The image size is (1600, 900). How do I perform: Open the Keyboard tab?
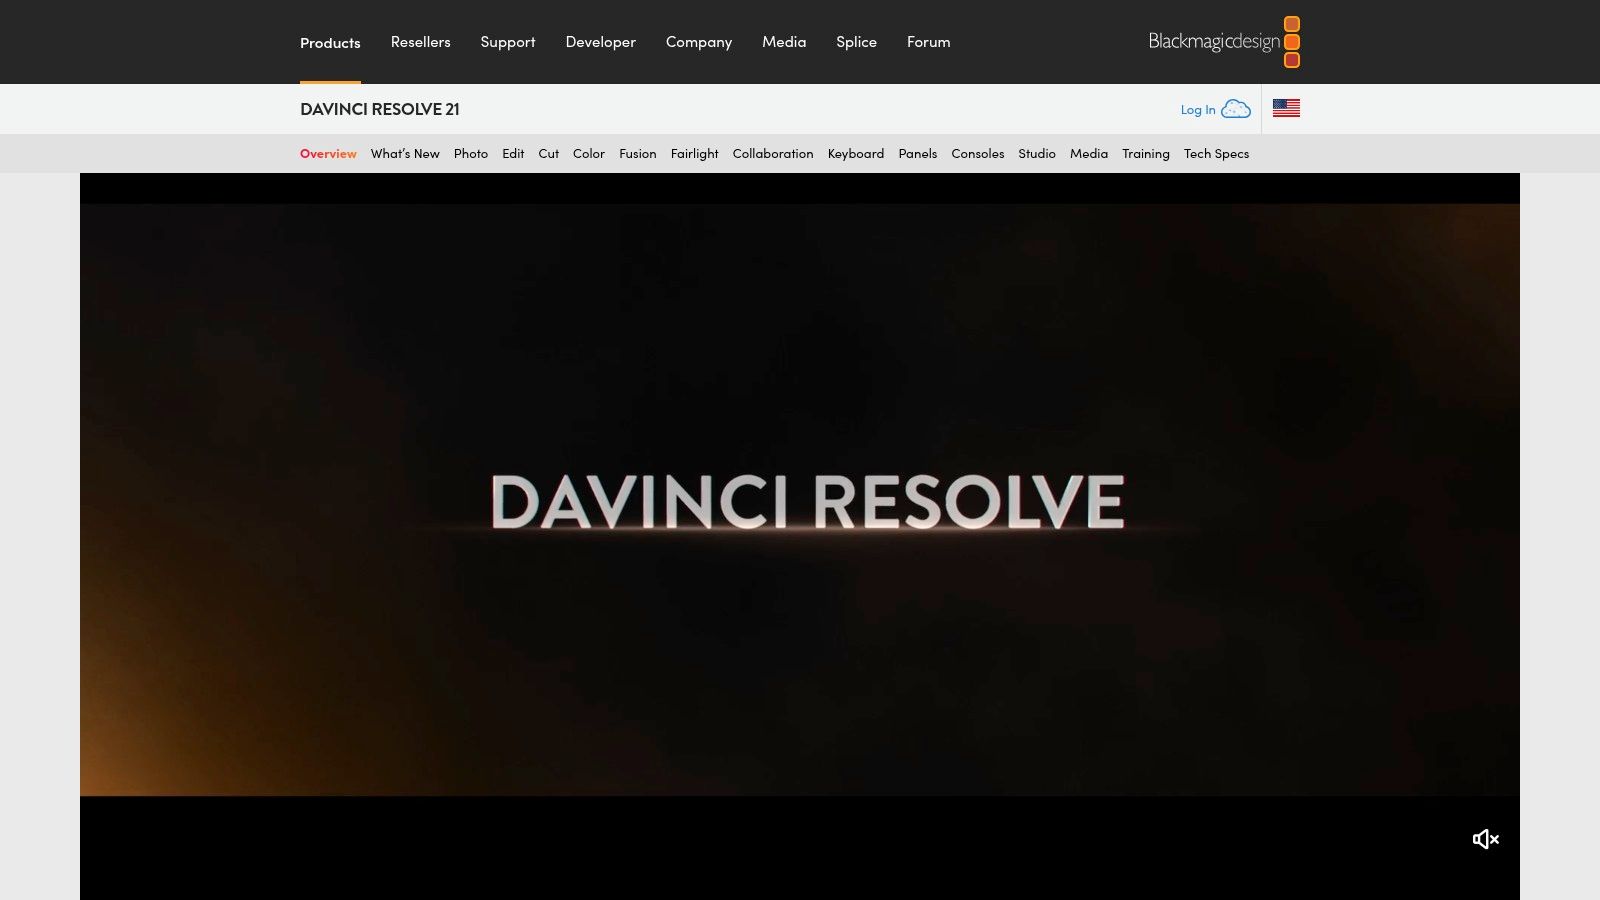point(856,153)
